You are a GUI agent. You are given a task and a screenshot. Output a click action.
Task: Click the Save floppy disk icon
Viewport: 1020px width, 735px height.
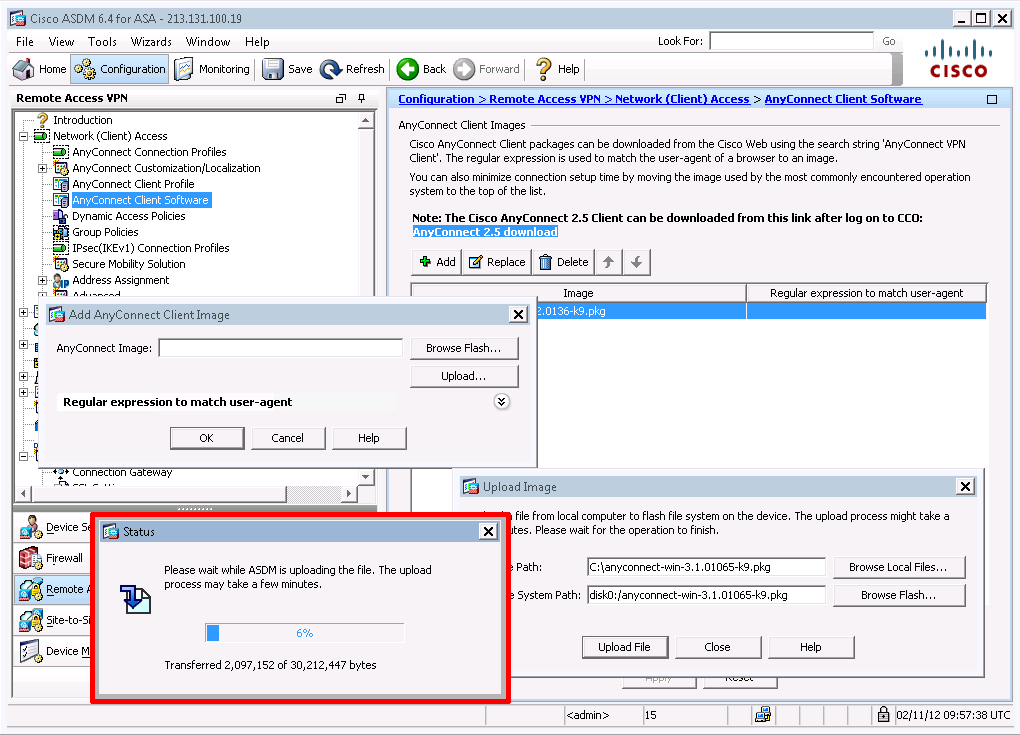[273, 69]
